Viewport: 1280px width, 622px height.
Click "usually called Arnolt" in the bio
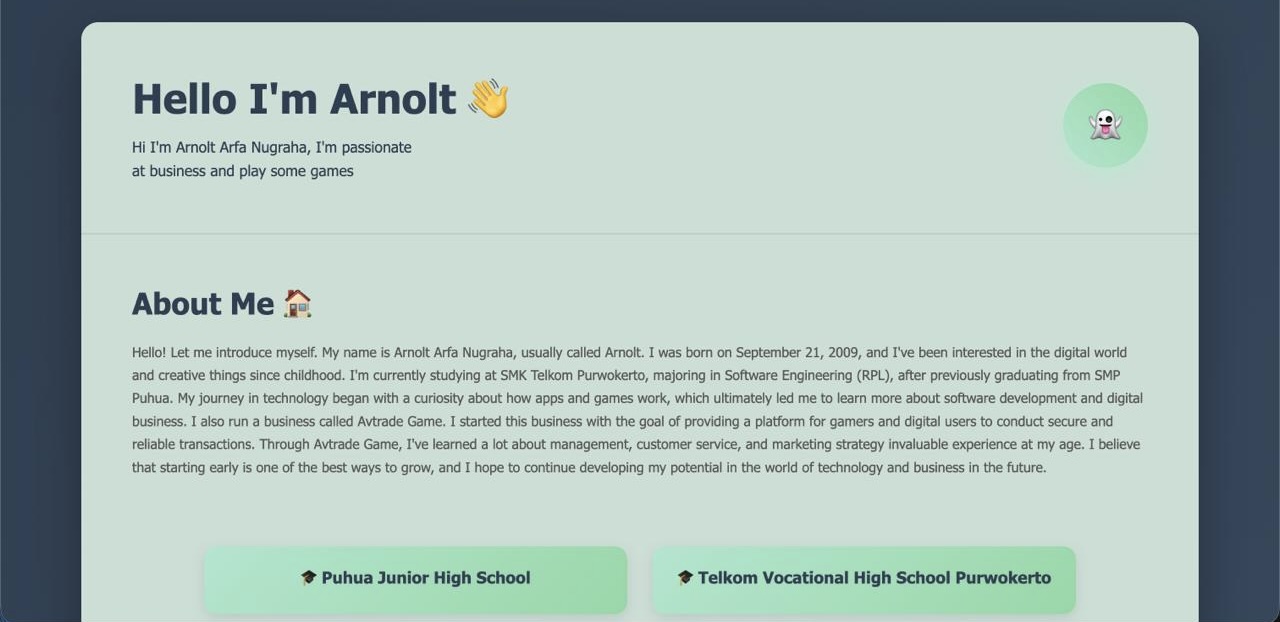(x=581, y=352)
